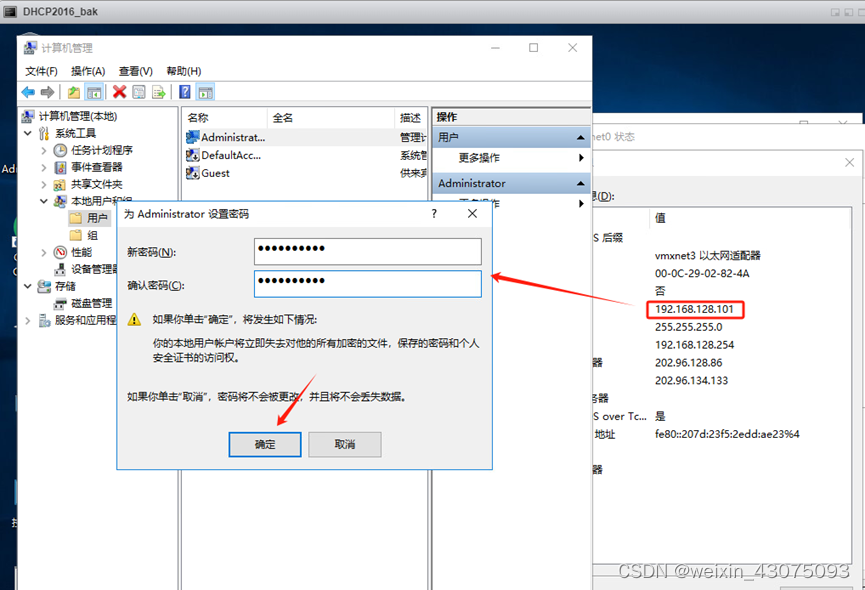Screen dimensions: 865x590
Task: Open the 操作(A) menu
Action: (88, 71)
